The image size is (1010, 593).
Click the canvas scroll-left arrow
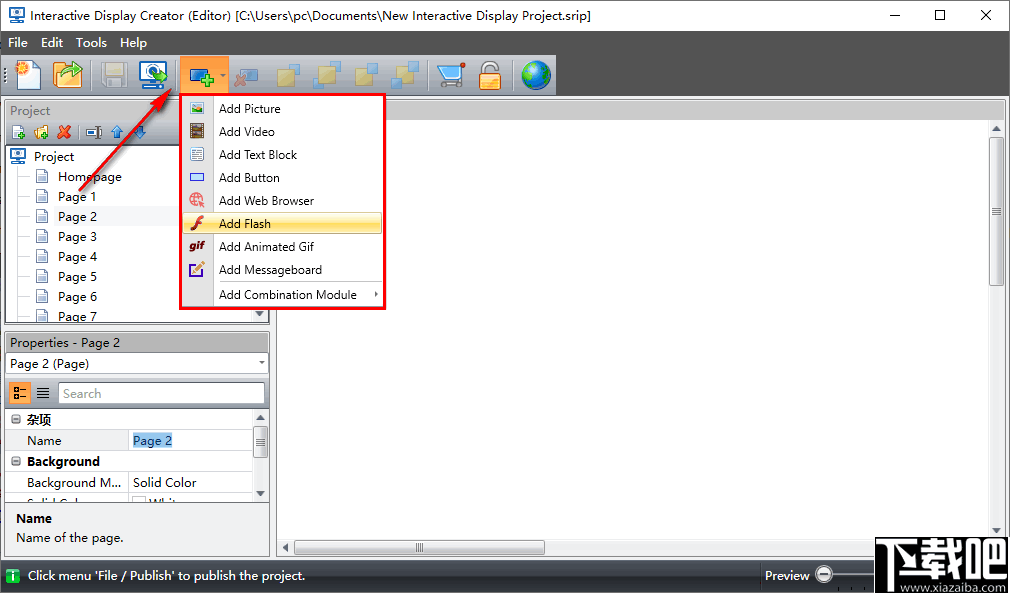285,548
